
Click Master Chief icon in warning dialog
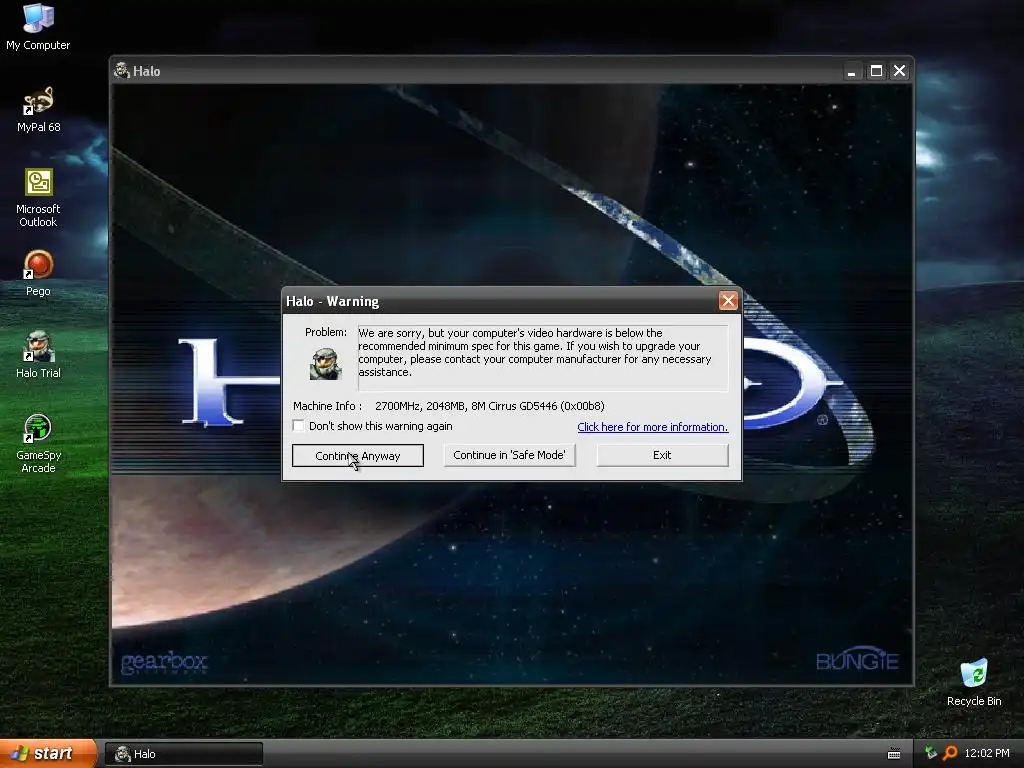coord(325,363)
